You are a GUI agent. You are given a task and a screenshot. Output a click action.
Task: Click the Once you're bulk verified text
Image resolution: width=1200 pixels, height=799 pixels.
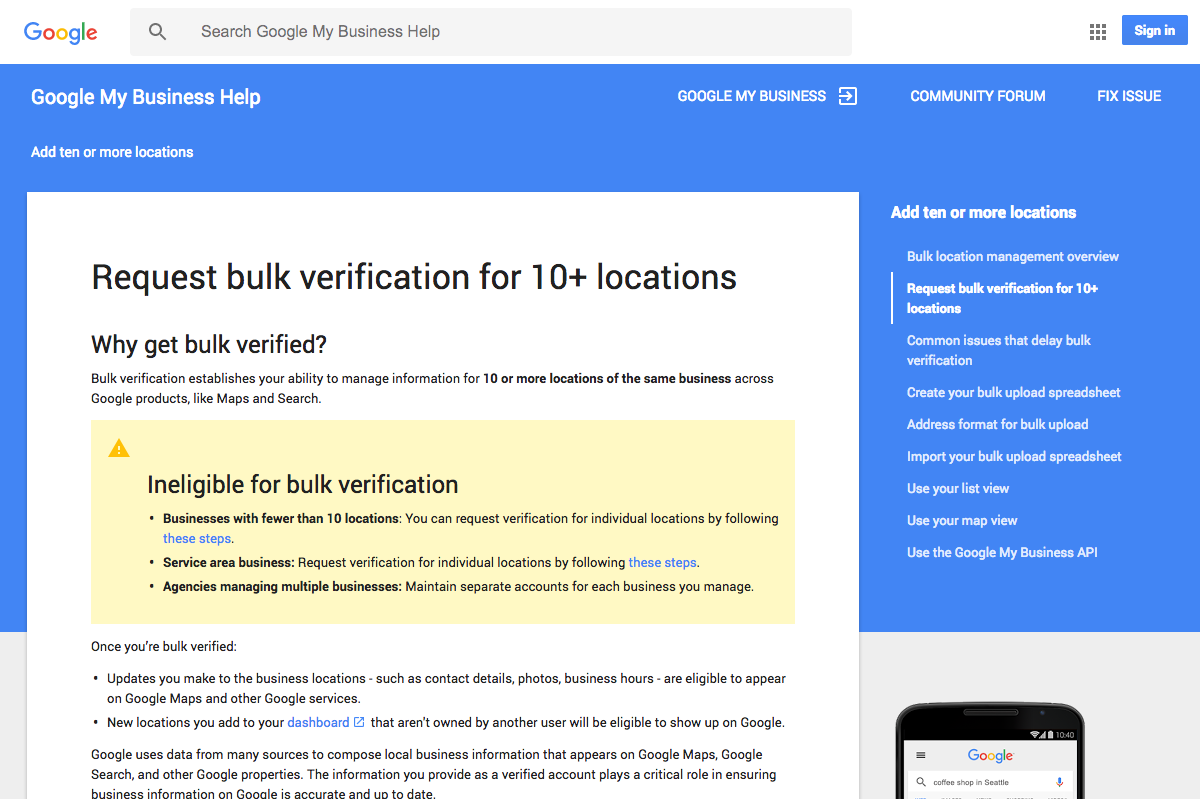(164, 646)
